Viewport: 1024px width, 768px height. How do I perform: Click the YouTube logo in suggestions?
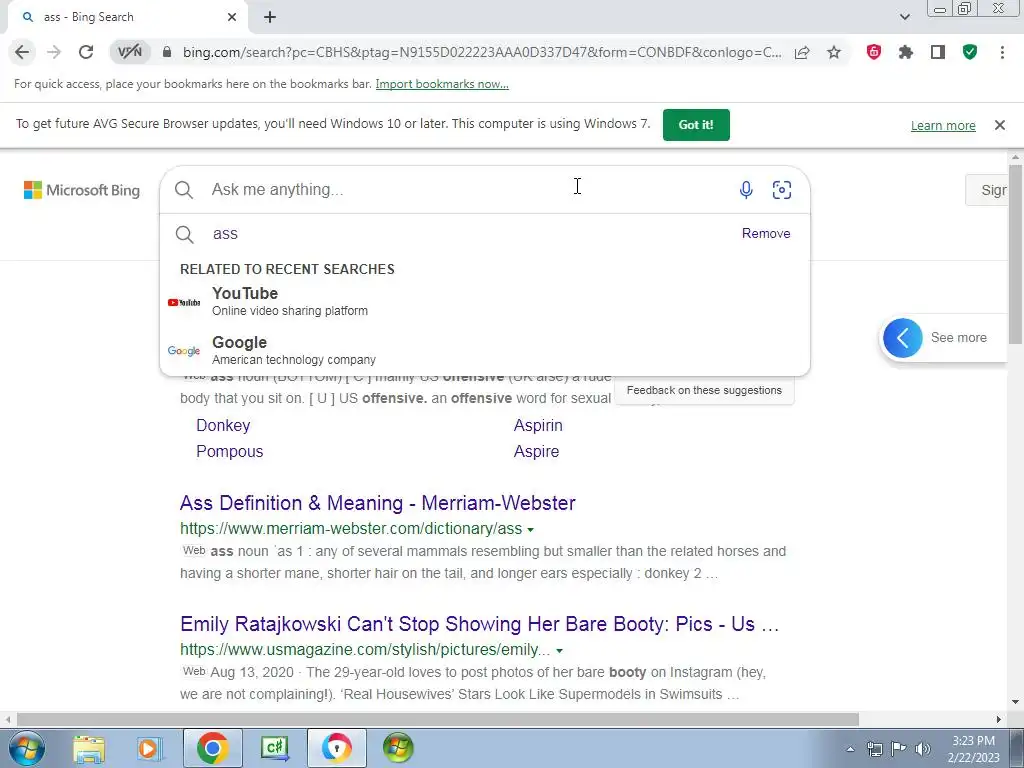pyautogui.click(x=184, y=302)
